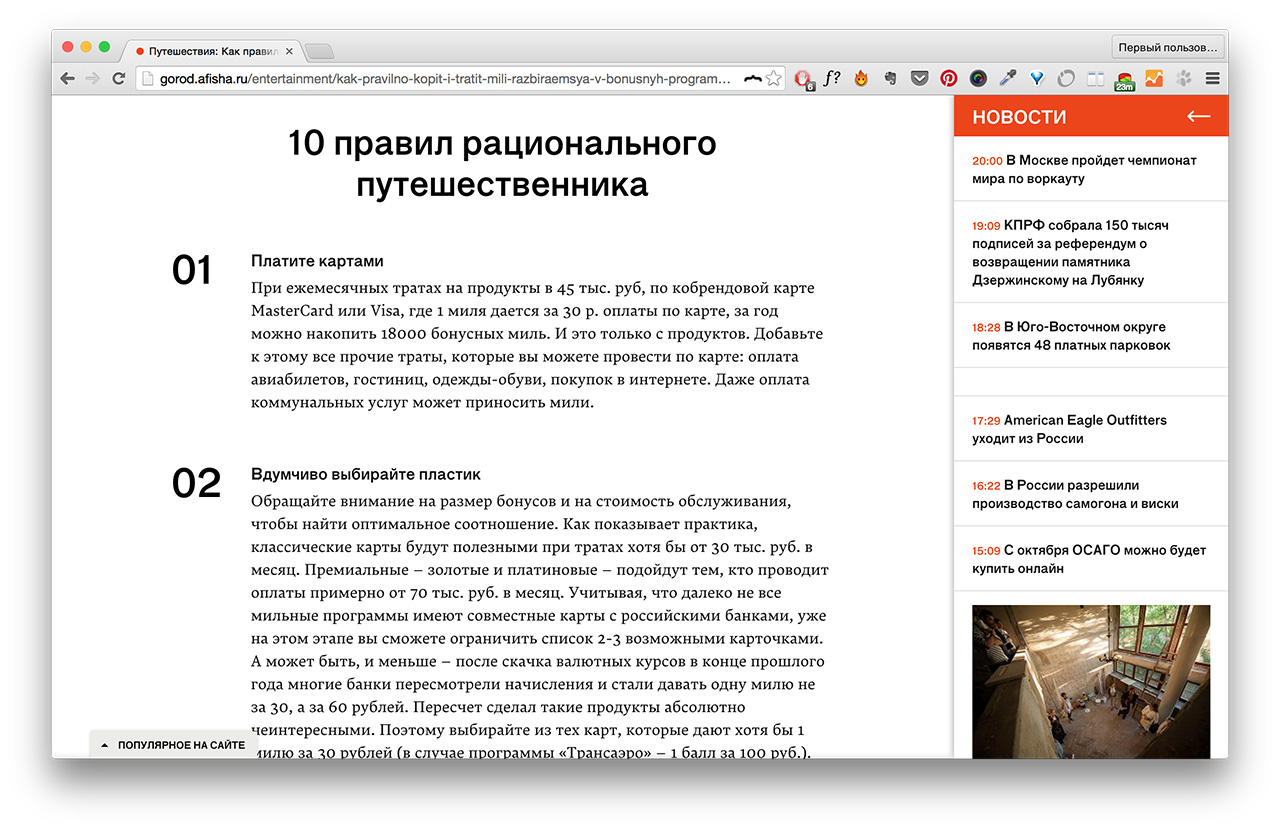This screenshot has height=832, width=1280.
Task: Click the blue funnel extension icon
Action: click(1037, 78)
